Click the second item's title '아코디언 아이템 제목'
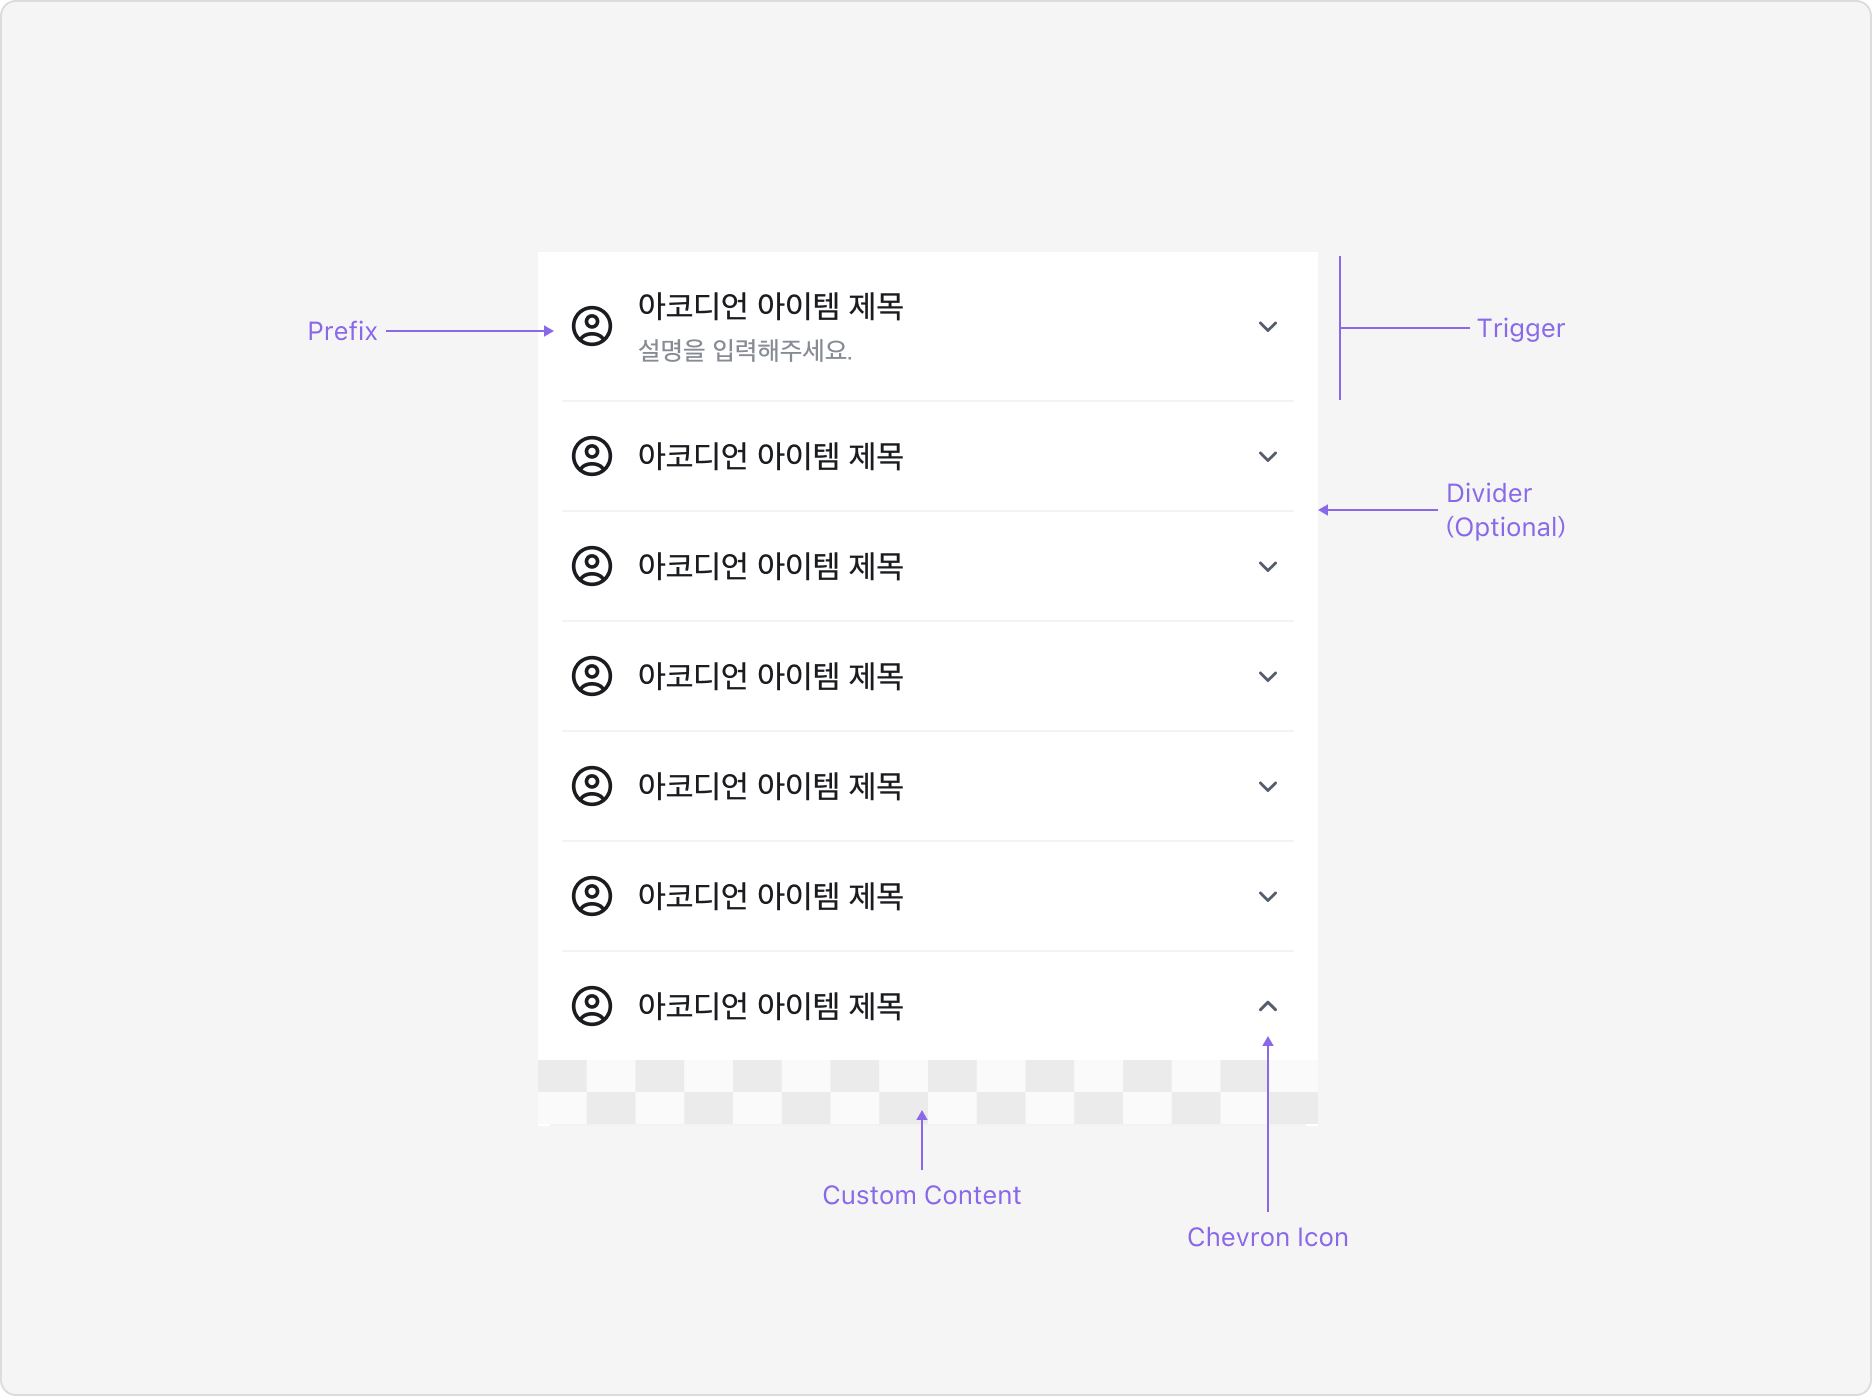 click(x=771, y=456)
